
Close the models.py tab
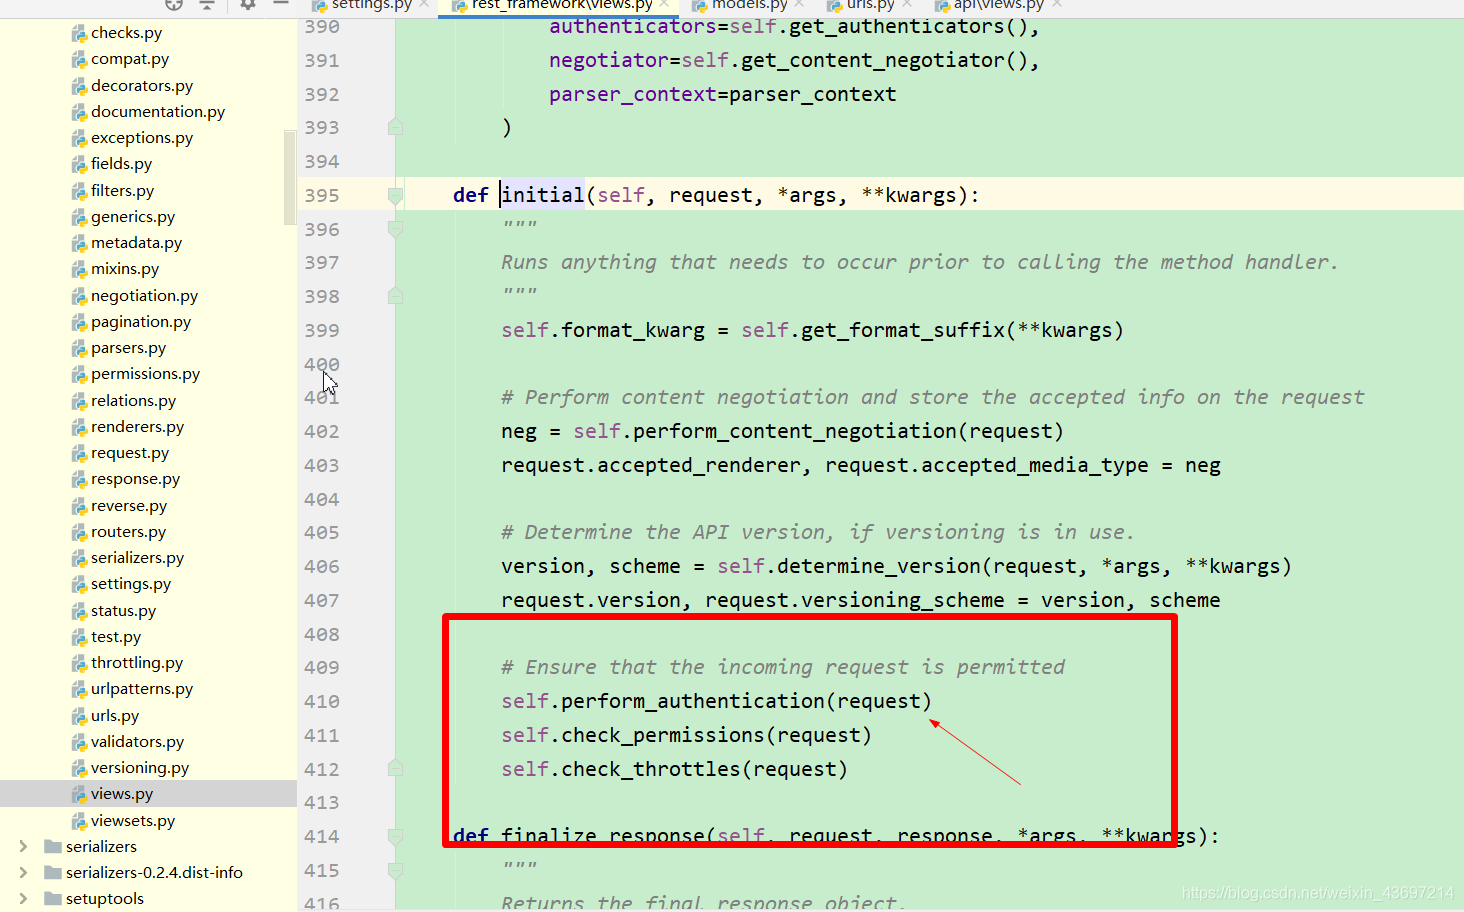point(799,4)
